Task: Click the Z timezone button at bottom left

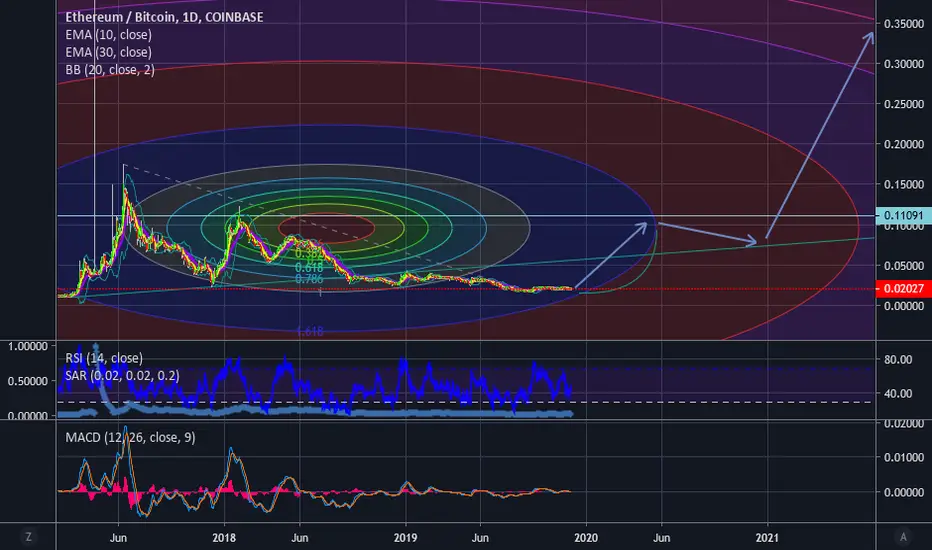Action: [x=28, y=537]
